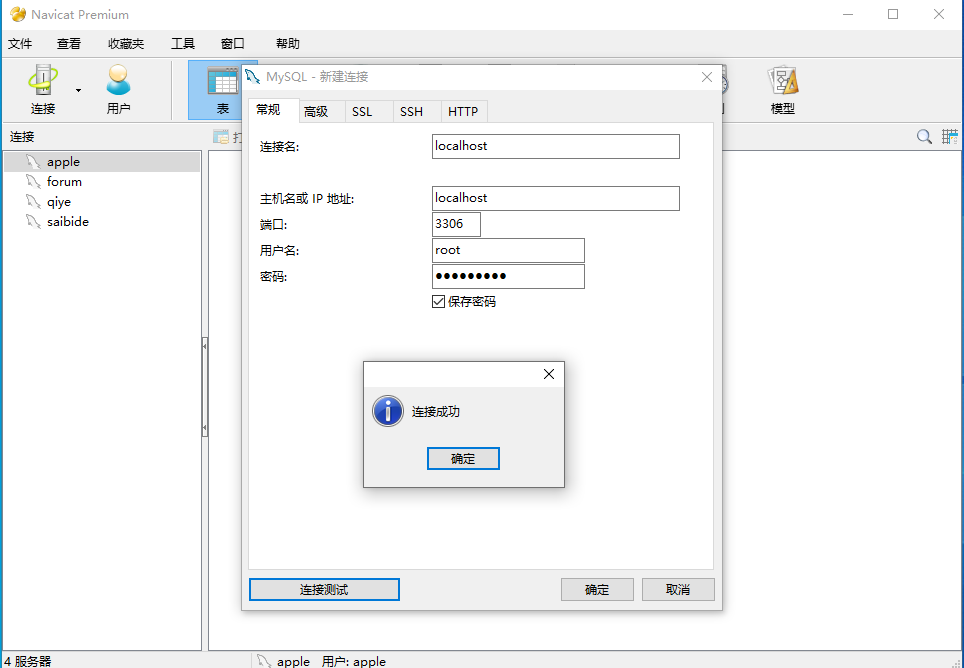The height and width of the screenshot is (668, 964).
Task: Expand the 连接 toolbar dropdown arrow
Action: pos(78,91)
